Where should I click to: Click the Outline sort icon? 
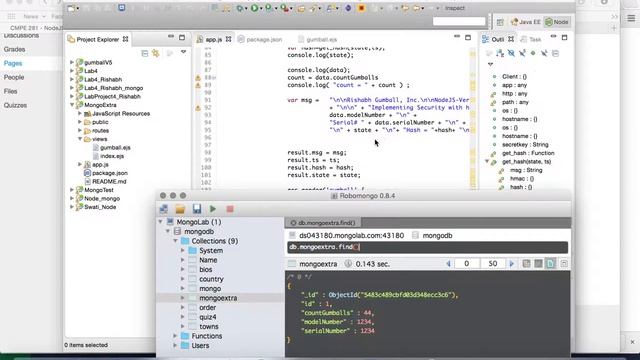pos(500,53)
